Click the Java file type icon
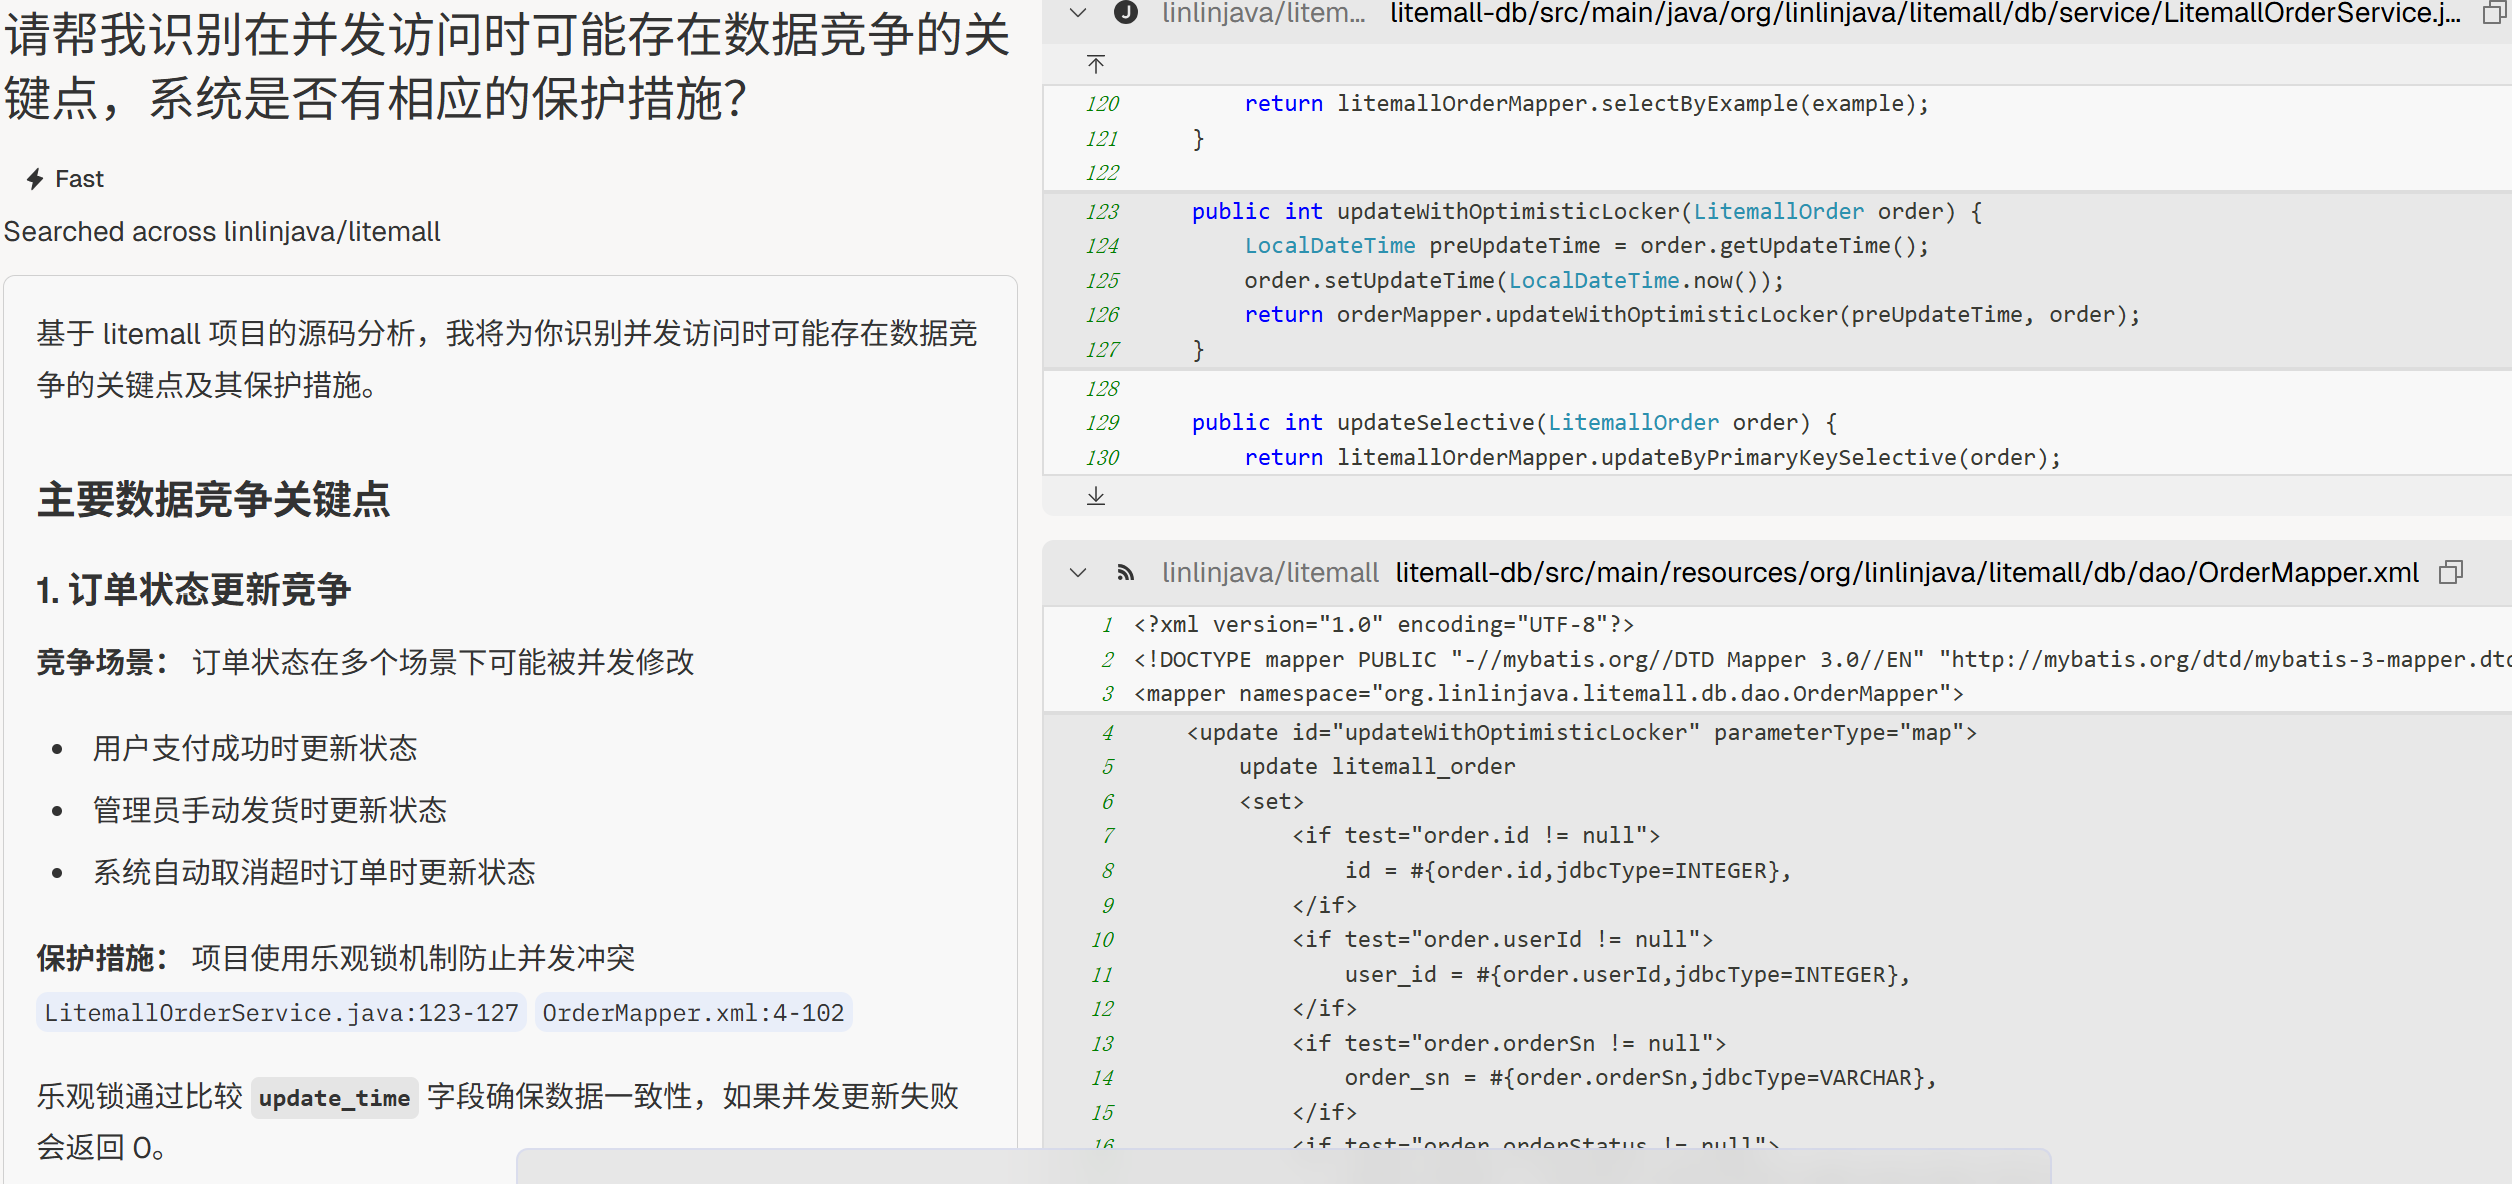 (x=1126, y=13)
